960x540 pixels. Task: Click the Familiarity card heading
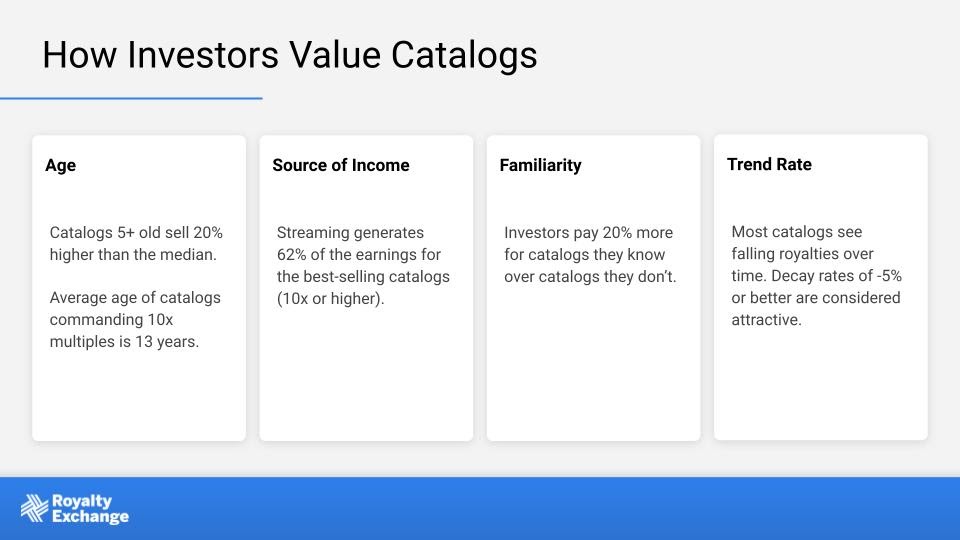(x=540, y=165)
